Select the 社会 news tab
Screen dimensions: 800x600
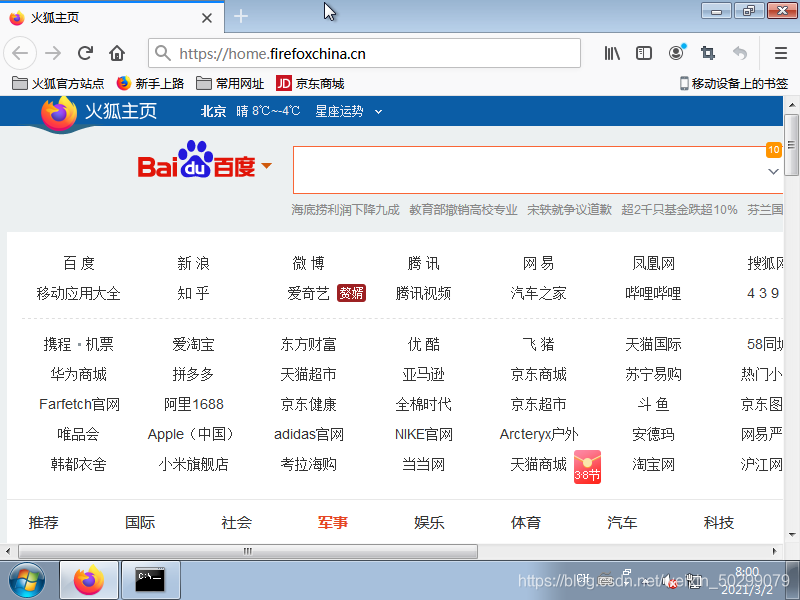(x=236, y=522)
